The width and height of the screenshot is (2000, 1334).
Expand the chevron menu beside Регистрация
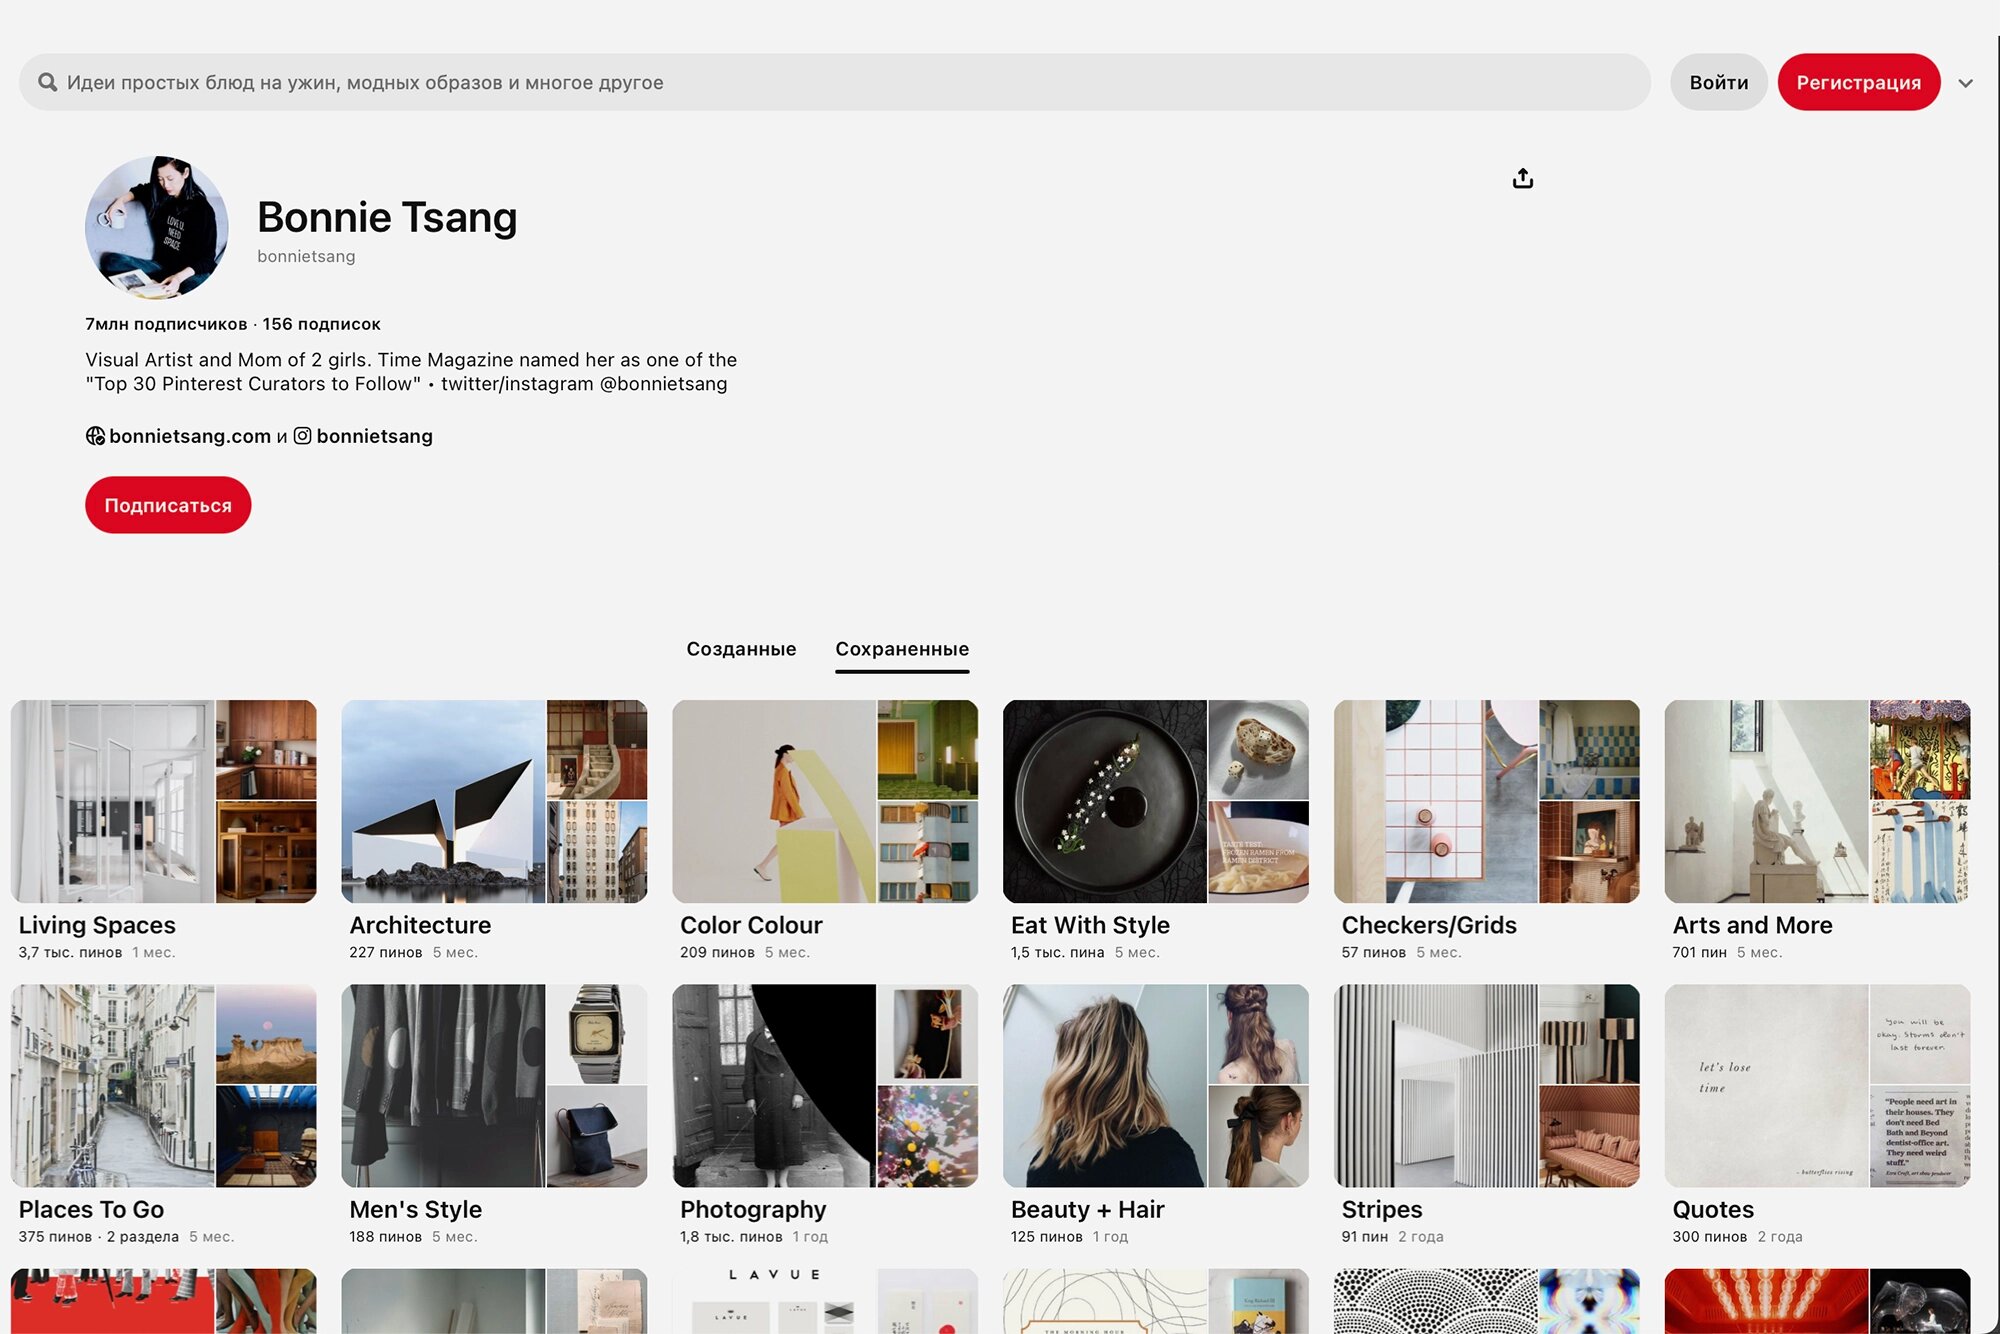1965,83
